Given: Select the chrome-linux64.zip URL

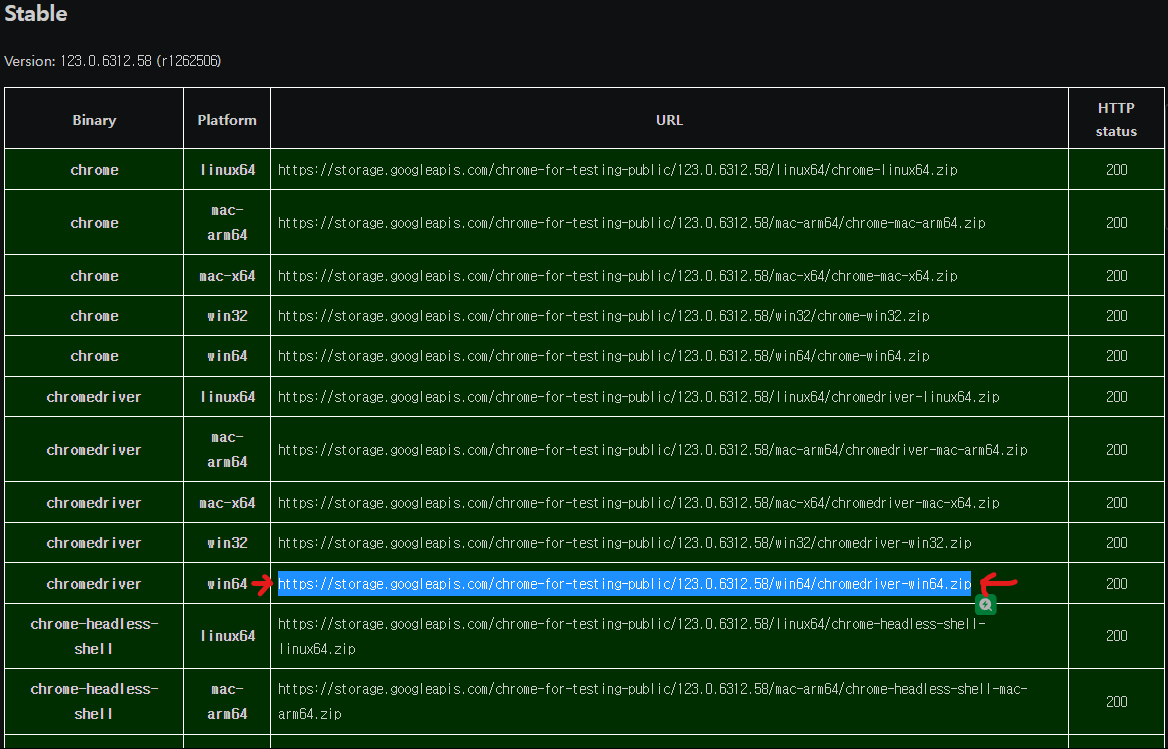Looking at the screenshot, I should pyautogui.click(x=618, y=170).
